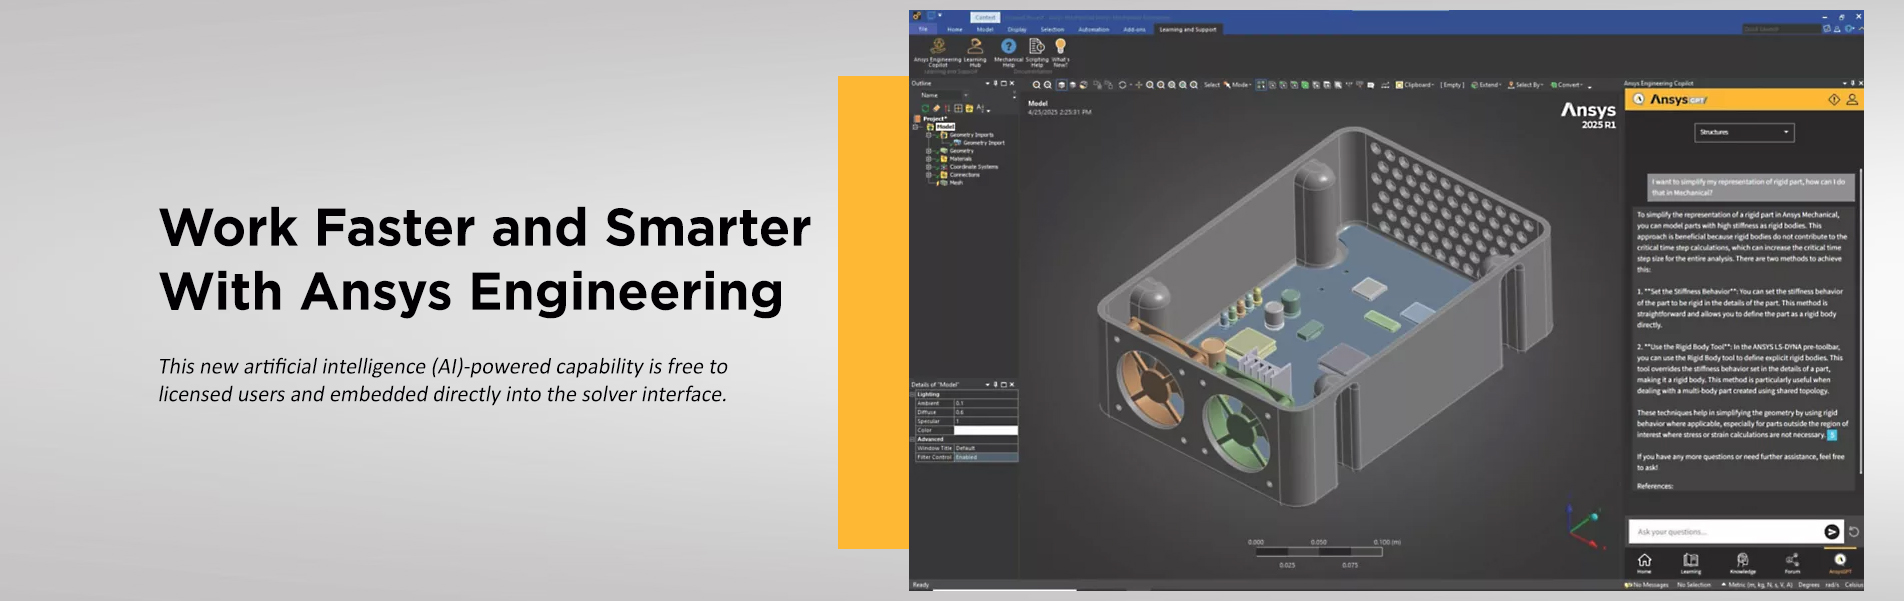Open Scripting Help
Image resolution: width=1904 pixels, height=601 pixels.
click(1037, 53)
